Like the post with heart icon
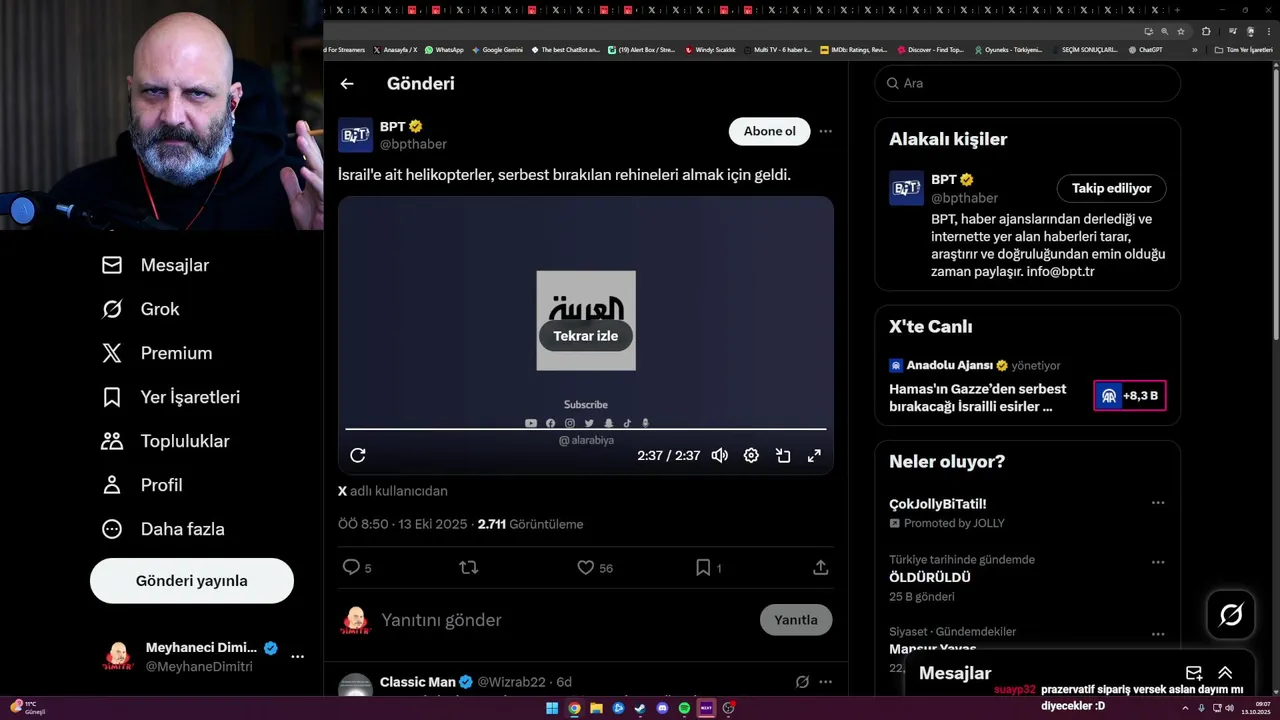Screen dimensions: 1280x720 (x=586, y=567)
